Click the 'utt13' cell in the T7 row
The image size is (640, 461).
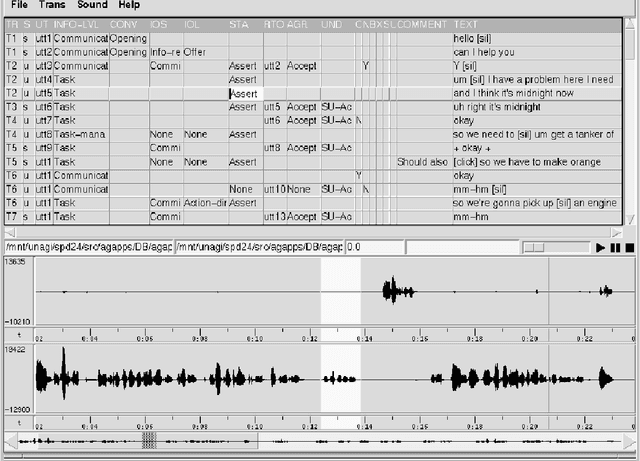pyautogui.click(x=275, y=217)
